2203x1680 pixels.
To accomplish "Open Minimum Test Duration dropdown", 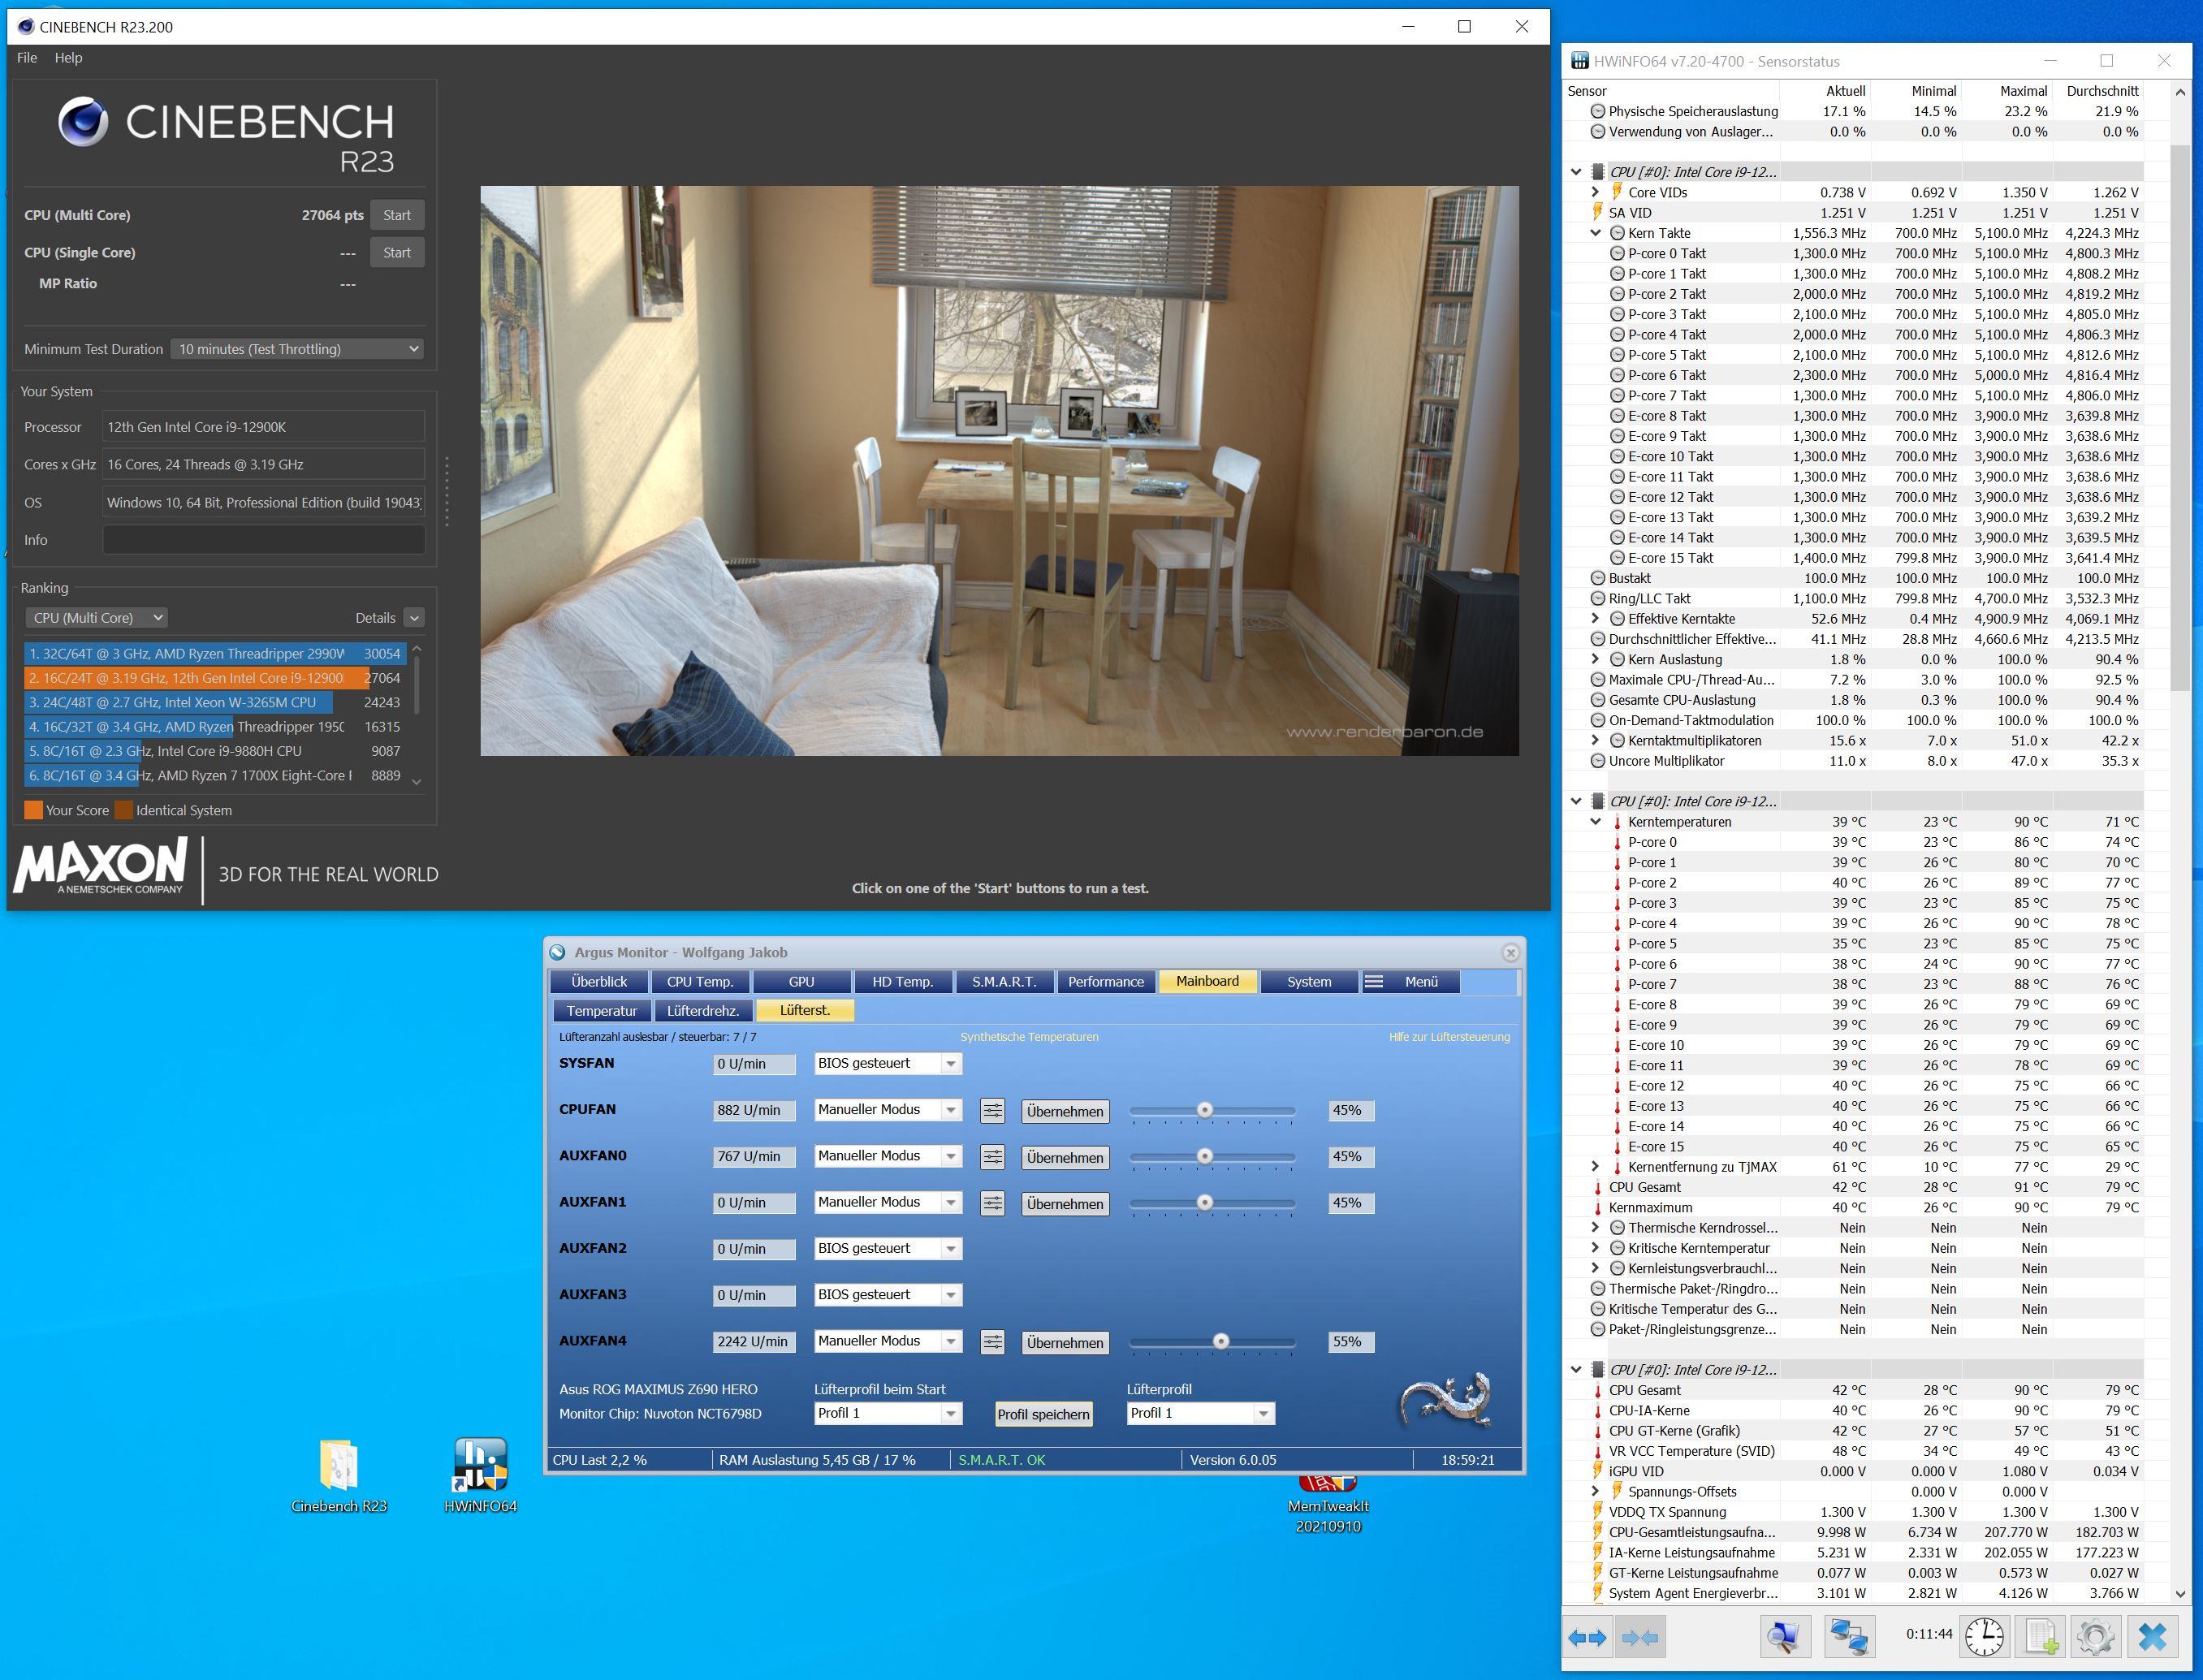I will (298, 349).
